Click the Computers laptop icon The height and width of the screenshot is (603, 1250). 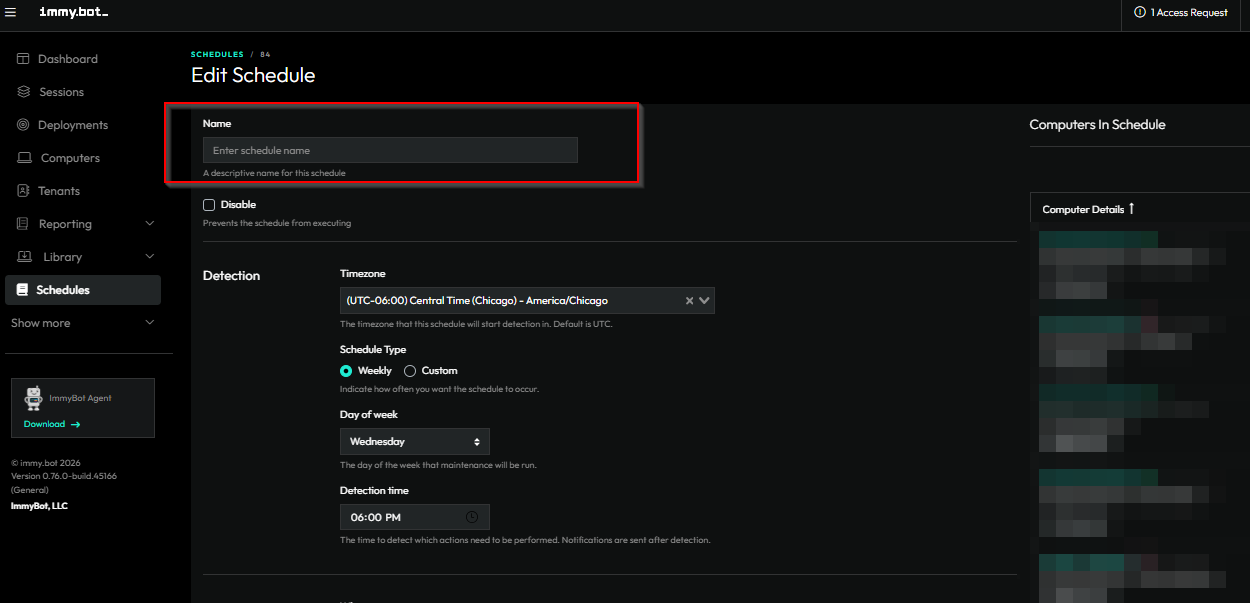tap(24, 158)
